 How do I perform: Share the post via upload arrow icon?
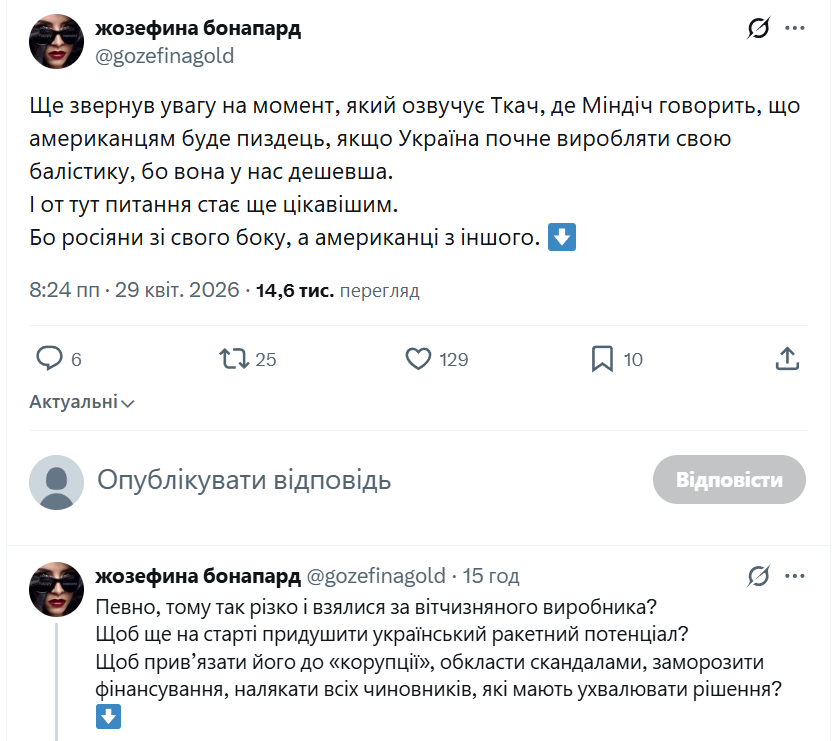[x=787, y=359]
